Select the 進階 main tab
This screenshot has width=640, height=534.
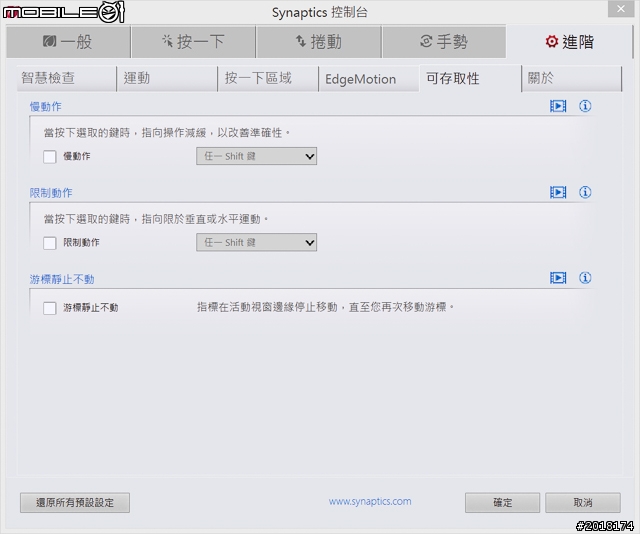569,42
